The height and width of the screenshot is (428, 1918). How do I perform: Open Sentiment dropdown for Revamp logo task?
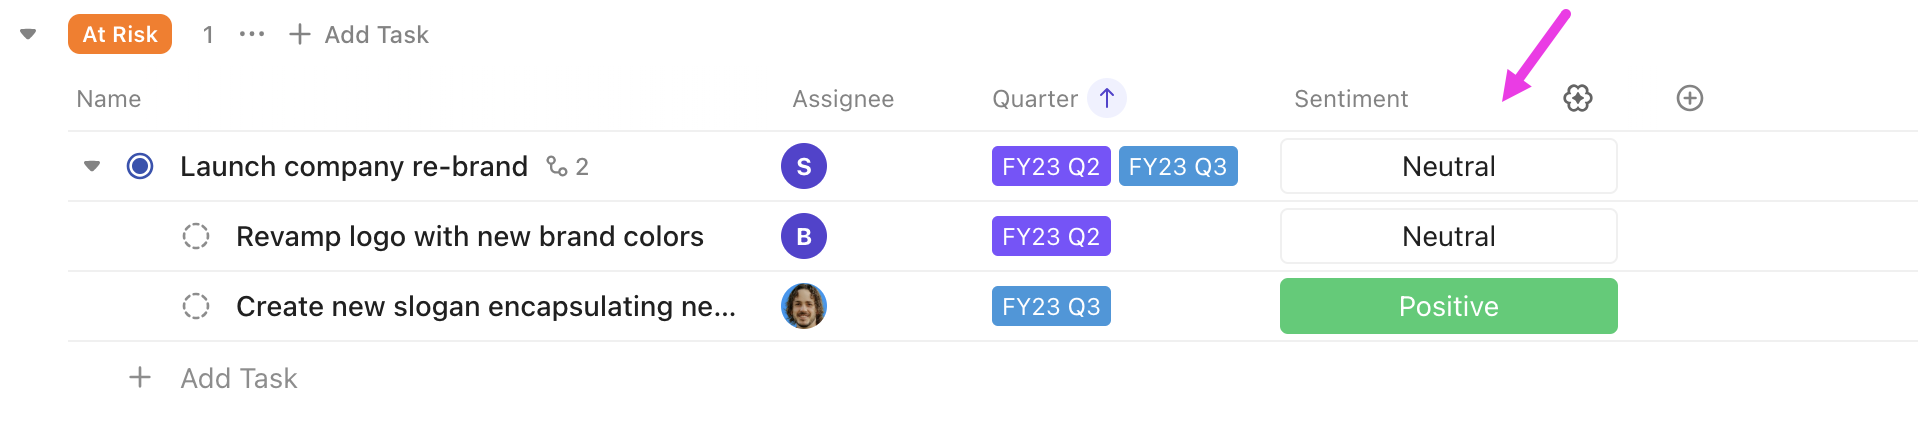1448,236
